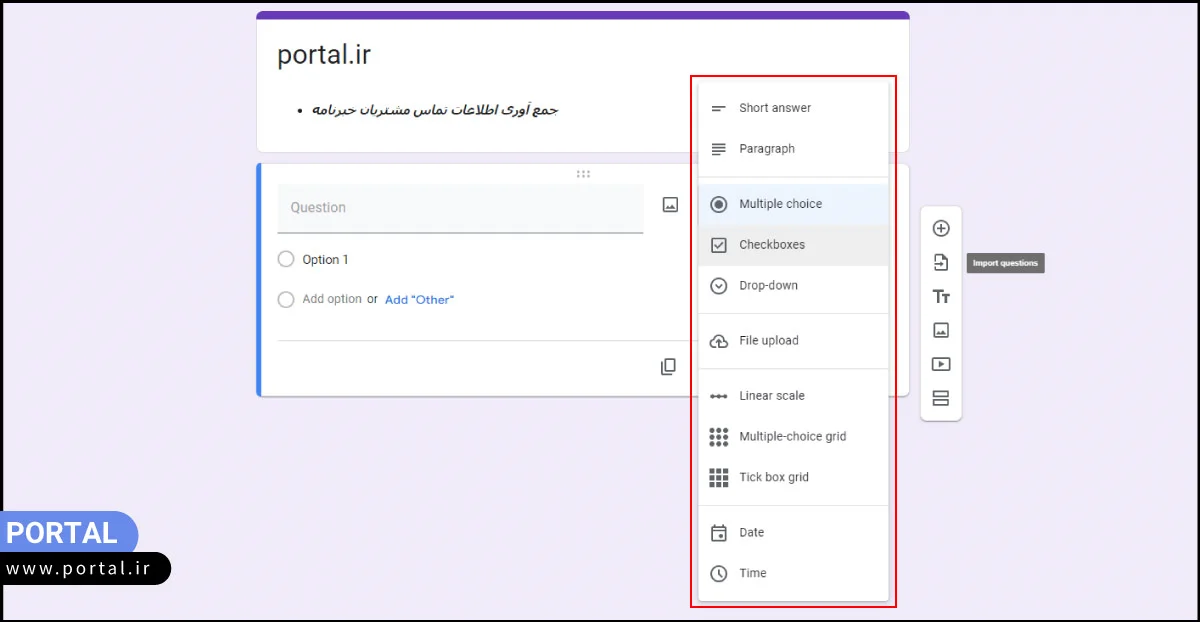Click Add option in the question card
This screenshot has width=1200, height=622.
pyautogui.click(x=330, y=298)
